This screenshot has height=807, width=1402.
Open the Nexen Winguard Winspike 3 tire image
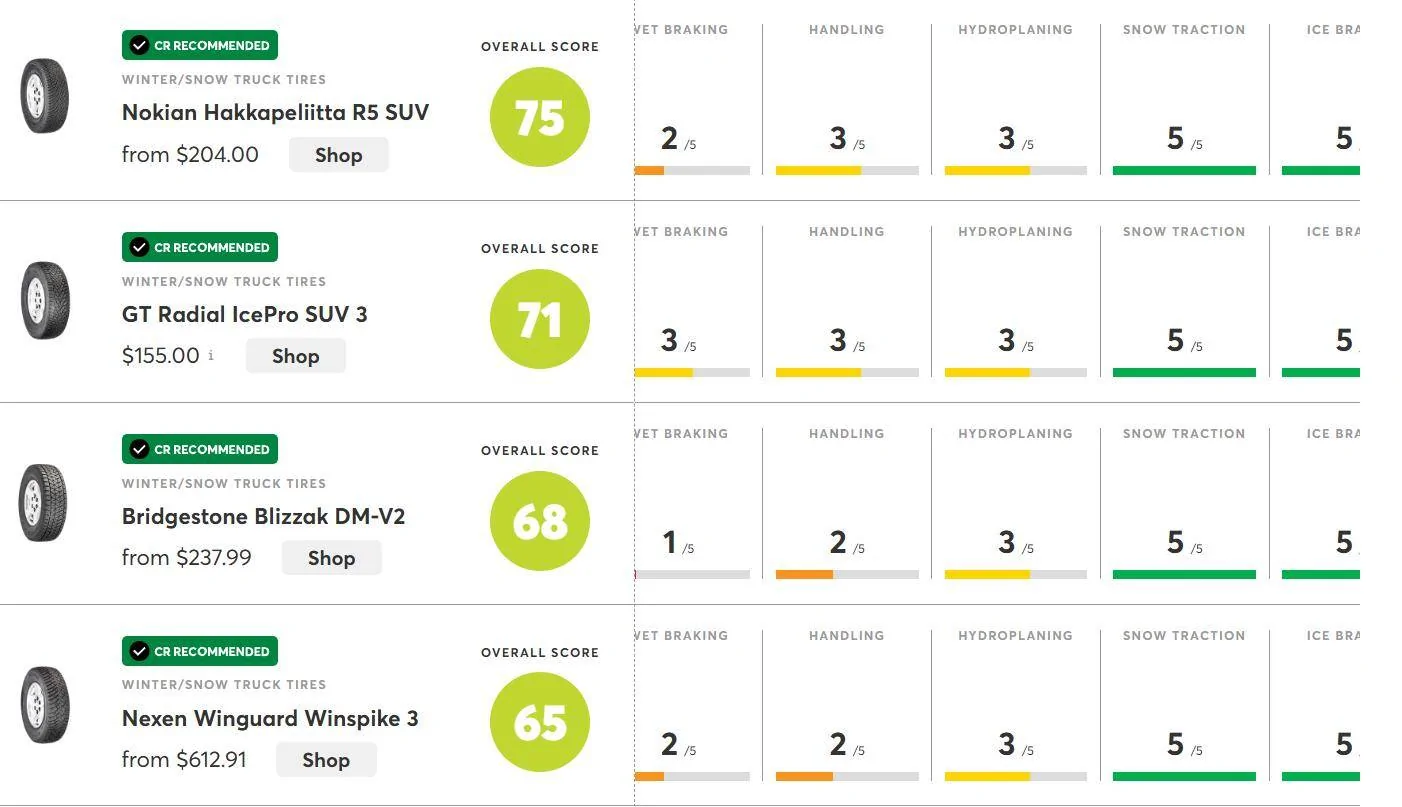[x=45, y=704]
